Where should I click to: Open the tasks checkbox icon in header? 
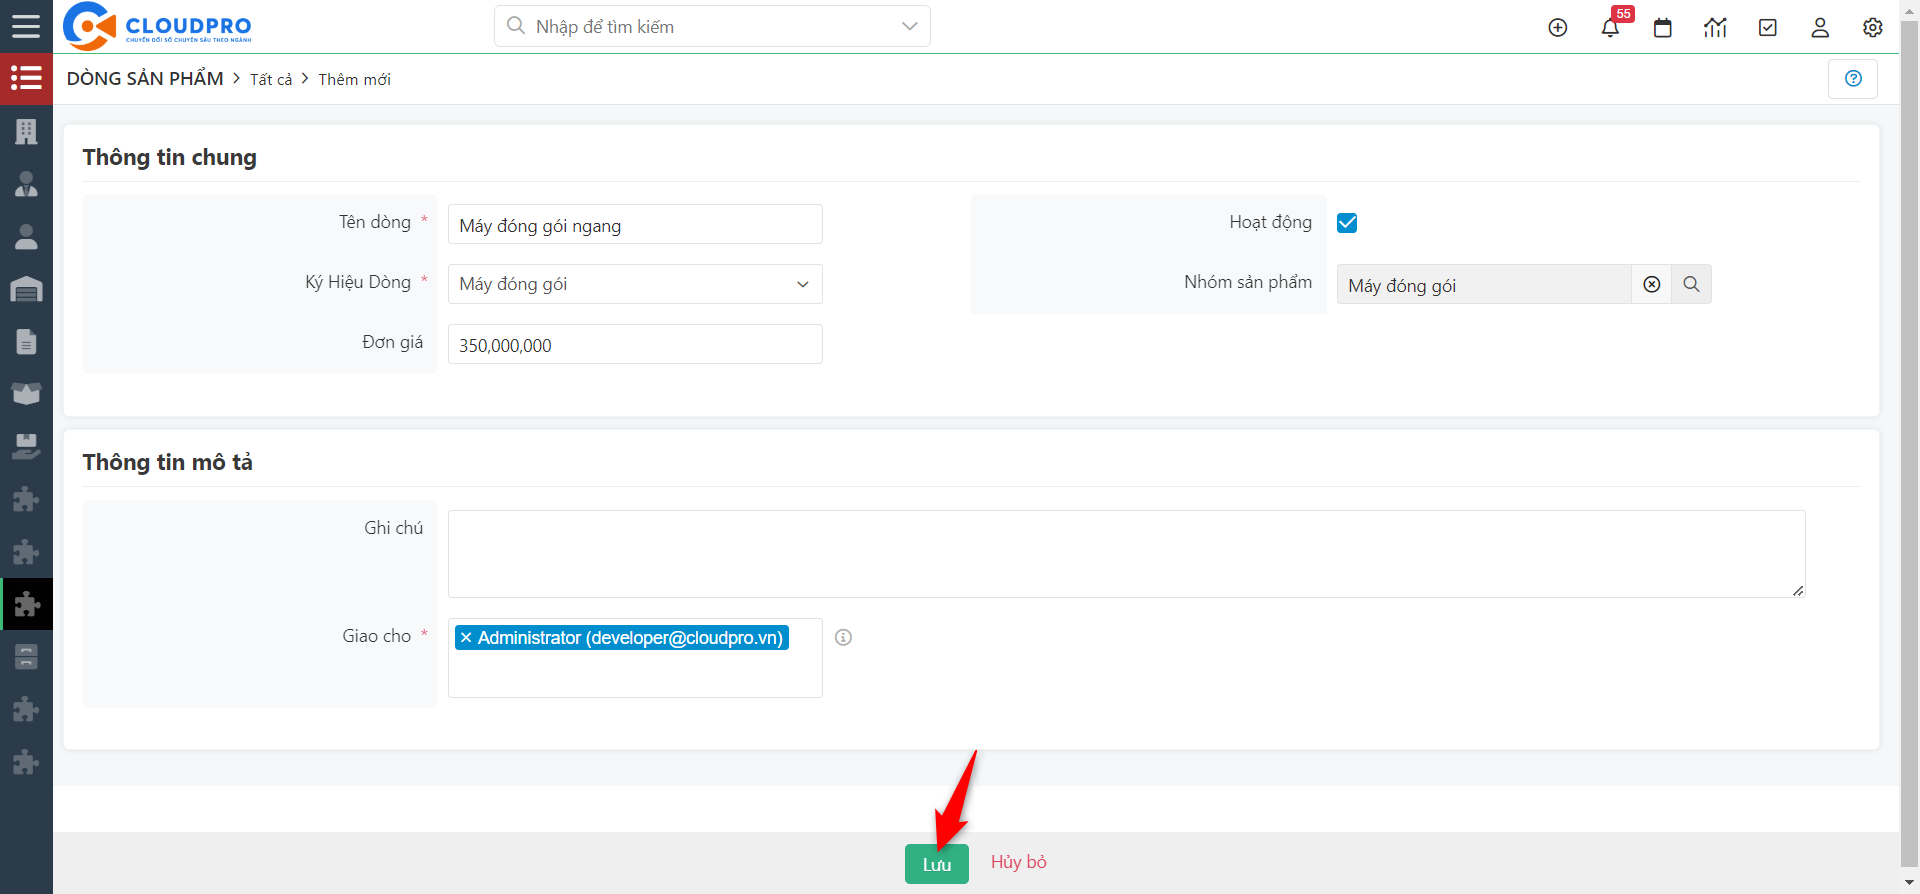pos(1768,28)
